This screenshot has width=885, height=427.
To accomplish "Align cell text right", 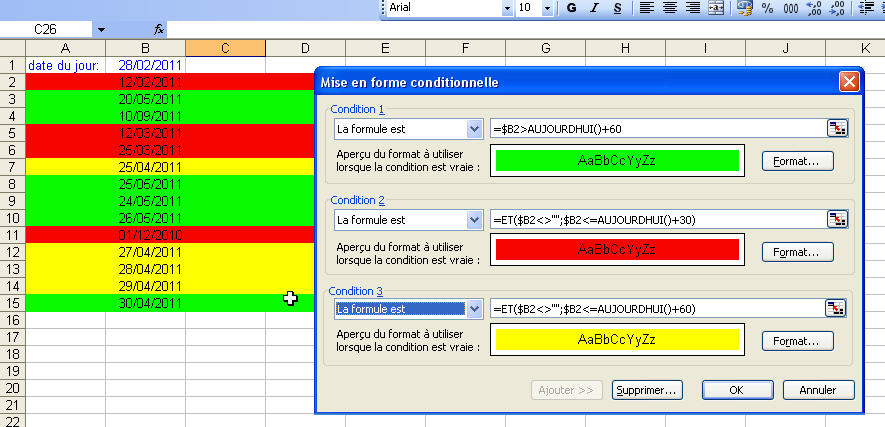I will (x=693, y=8).
